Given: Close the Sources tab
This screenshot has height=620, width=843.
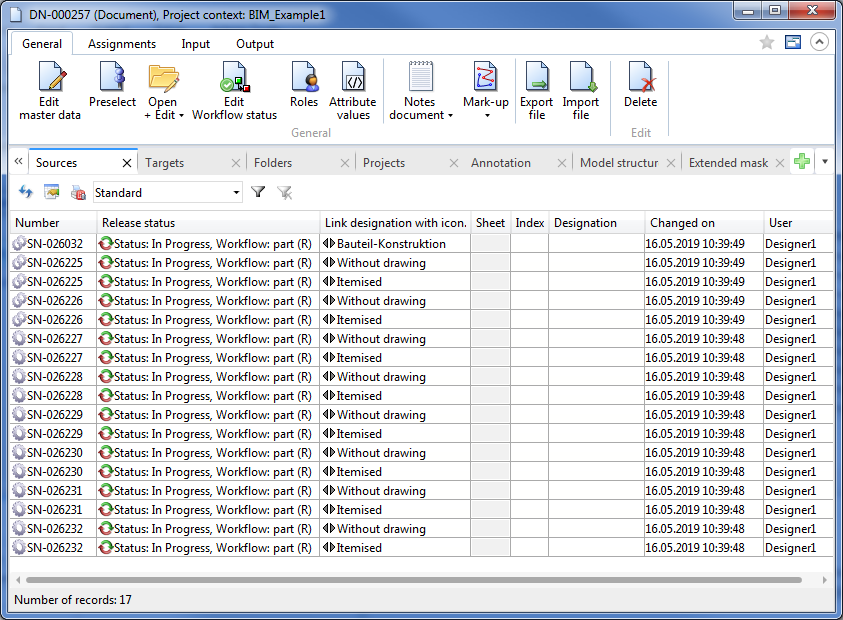Looking at the screenshot, I should pyautogui.click(x=127, y=163).
